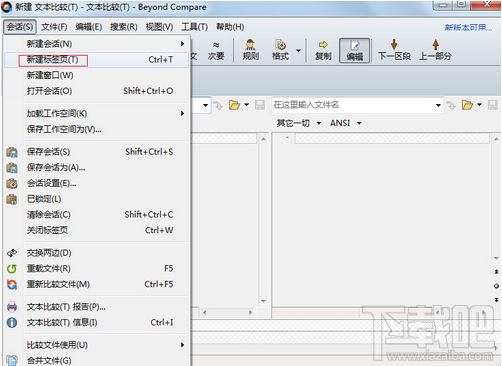This screenshot has width=502, height=366.
Task: Click 重载文件(R) reload entry
Action: click(97, 269)
